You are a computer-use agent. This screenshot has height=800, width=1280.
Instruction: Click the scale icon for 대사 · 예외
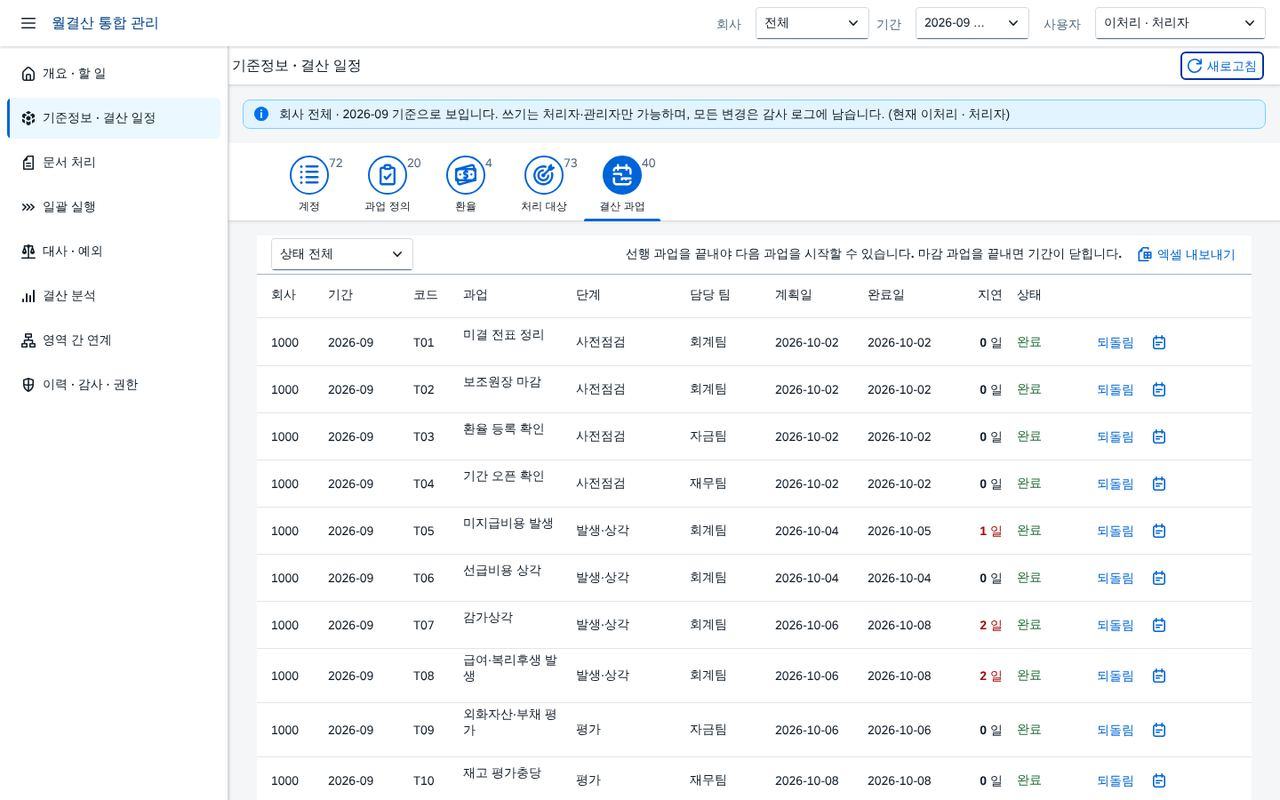pos(28,252)
